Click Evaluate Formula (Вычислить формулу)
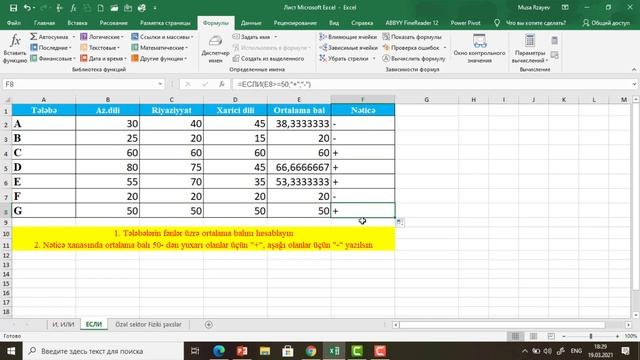 point(414,58)
